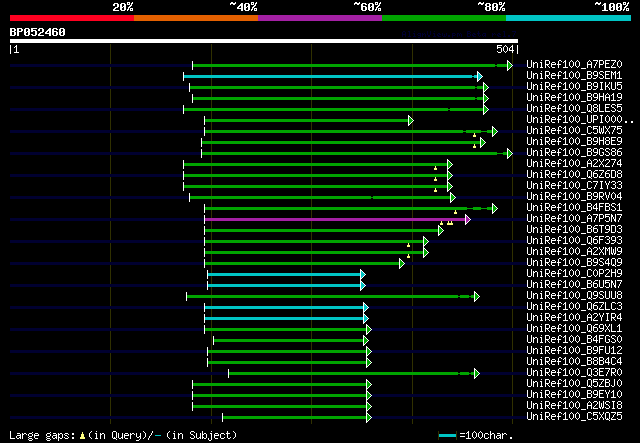Select the UniRef100_C0P2H9 label

(574, 274)
